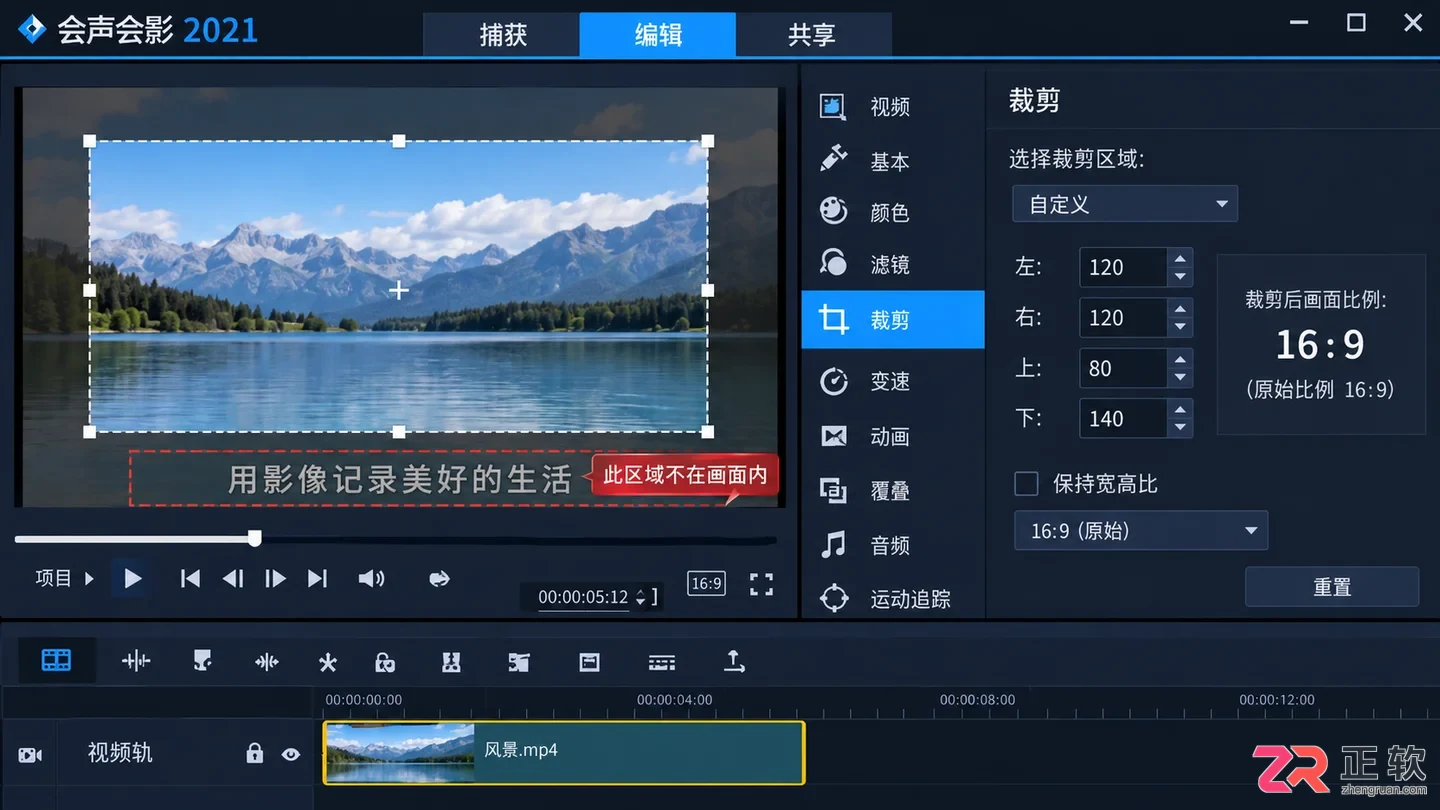
Task: Enable the 保持宽高比 checkbox
Action: 1027,484
